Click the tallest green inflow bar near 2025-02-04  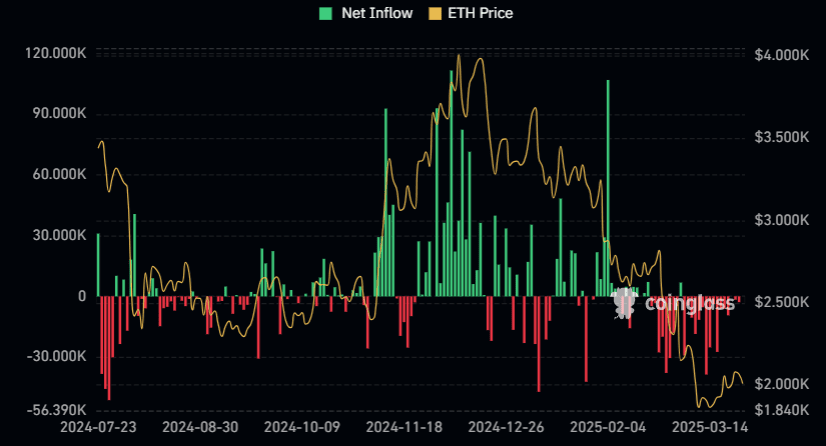(x=607, y=188)
